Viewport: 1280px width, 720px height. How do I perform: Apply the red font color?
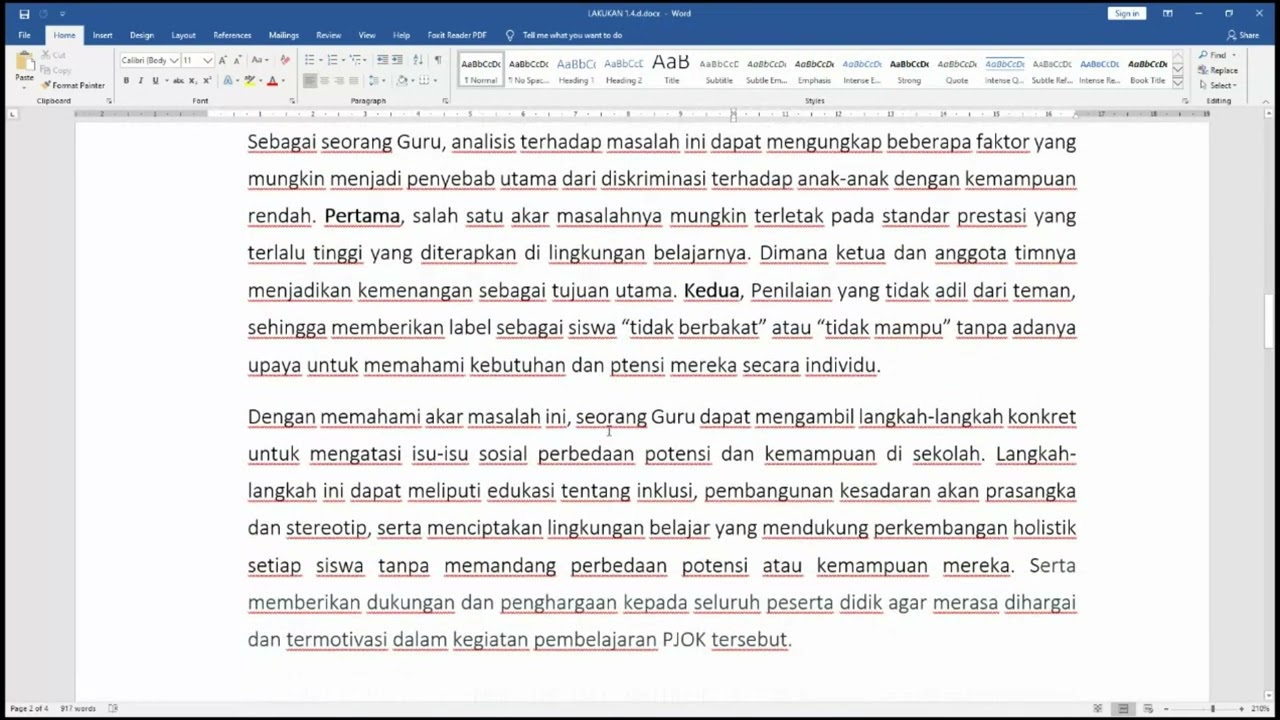coord(271,80)
